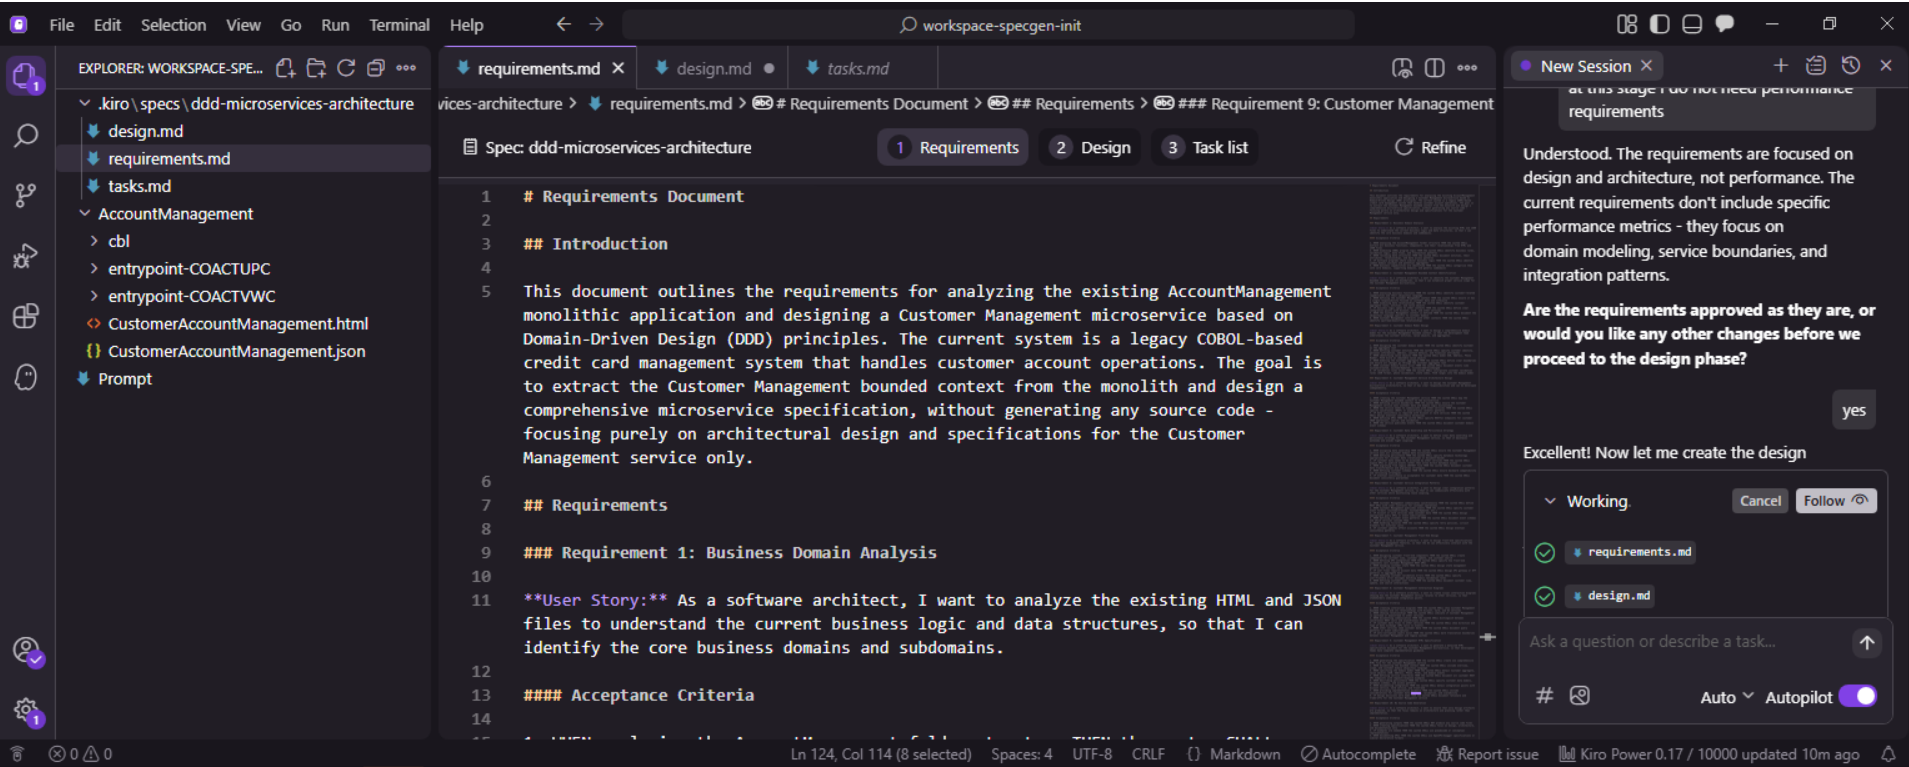Open the Auto model dropdown
Viewport: 1909px width, 767px height.
coord(1727,697)
